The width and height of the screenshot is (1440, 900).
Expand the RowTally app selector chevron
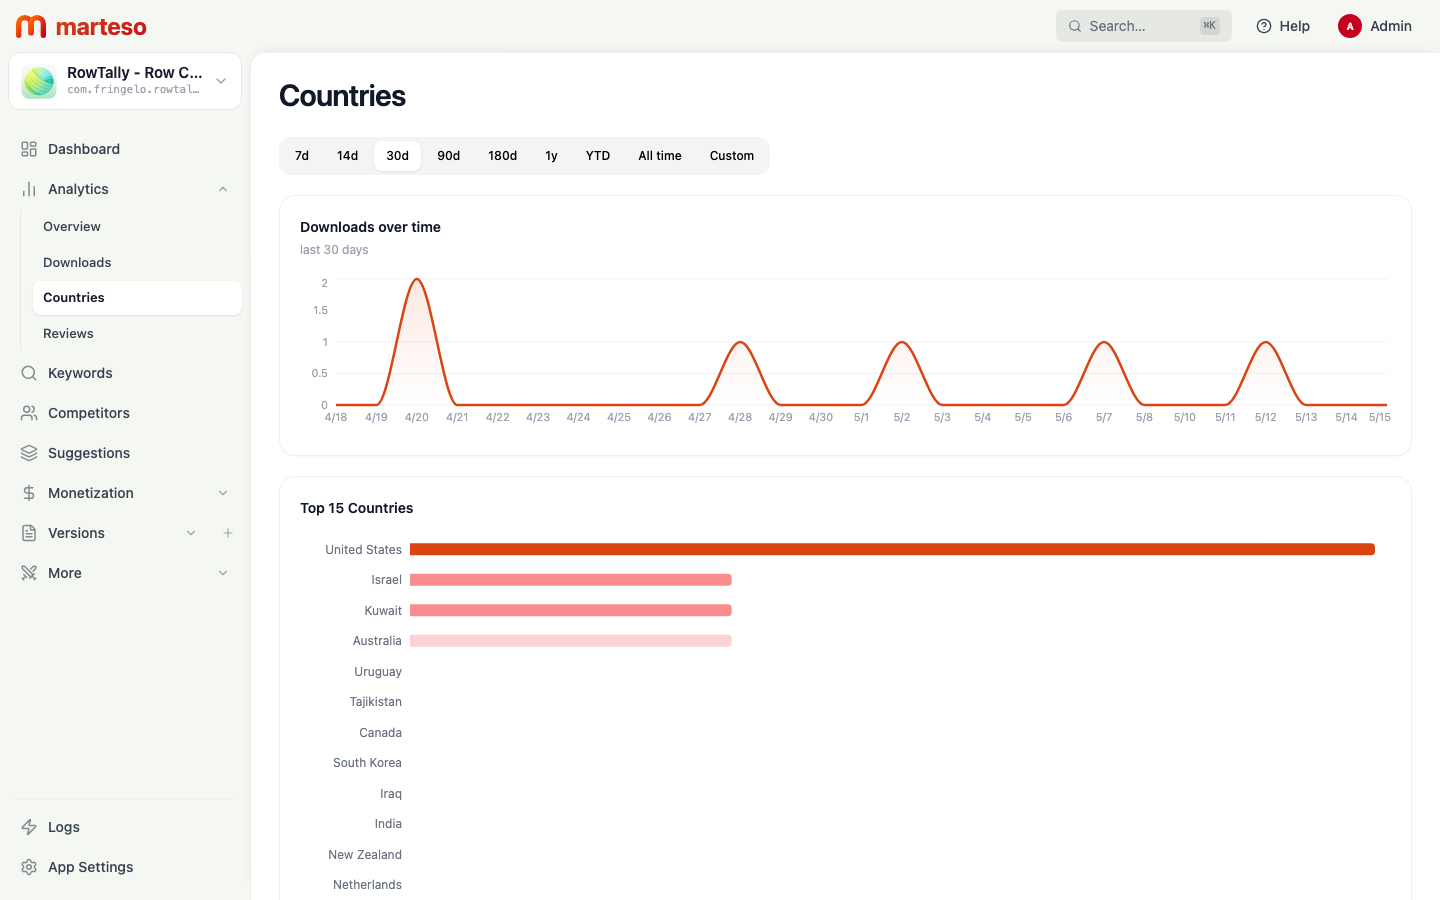tap(221, 81)
